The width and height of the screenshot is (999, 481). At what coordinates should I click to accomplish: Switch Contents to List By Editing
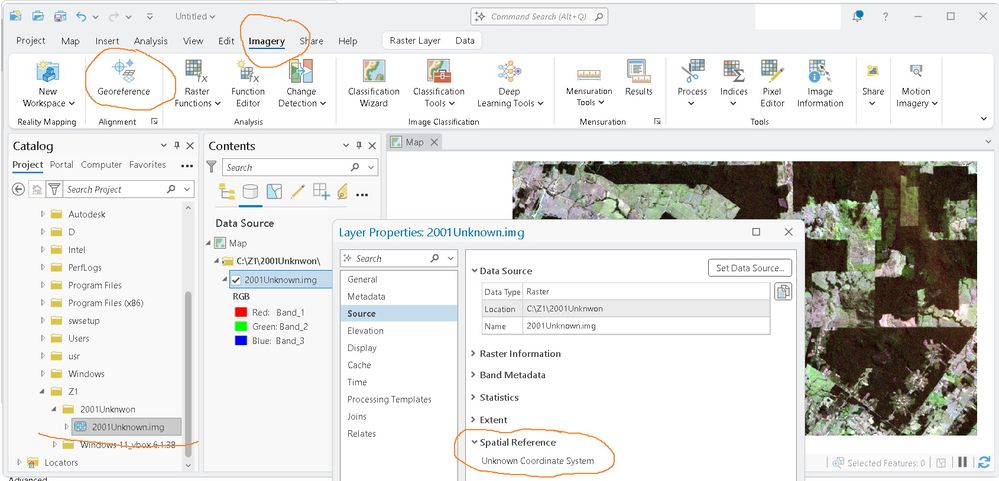pos(298,191)
